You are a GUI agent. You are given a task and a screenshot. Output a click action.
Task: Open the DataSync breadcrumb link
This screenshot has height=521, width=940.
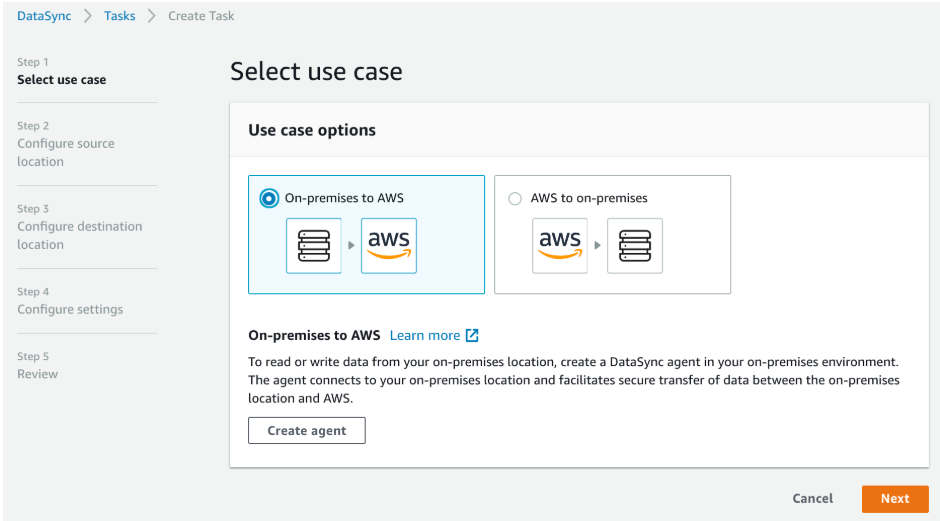click(44, 16)
